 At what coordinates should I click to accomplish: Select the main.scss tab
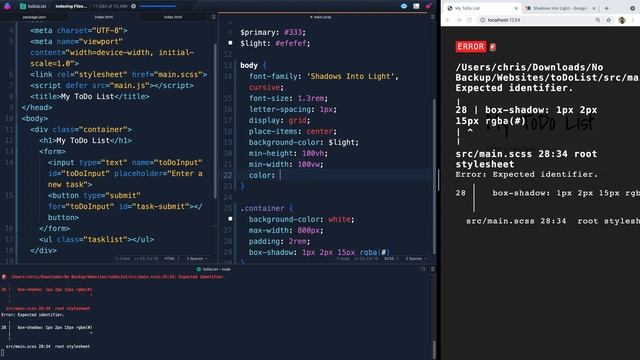pyautogui.click(x=321, y=17)
